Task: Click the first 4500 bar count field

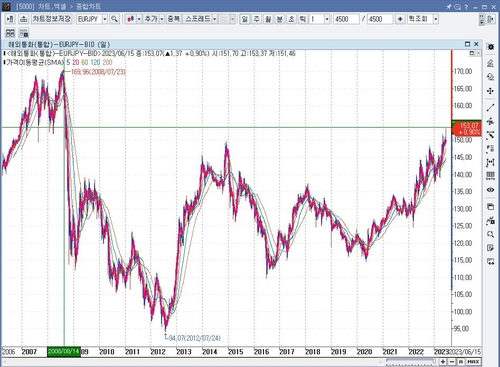Action: 346,19
